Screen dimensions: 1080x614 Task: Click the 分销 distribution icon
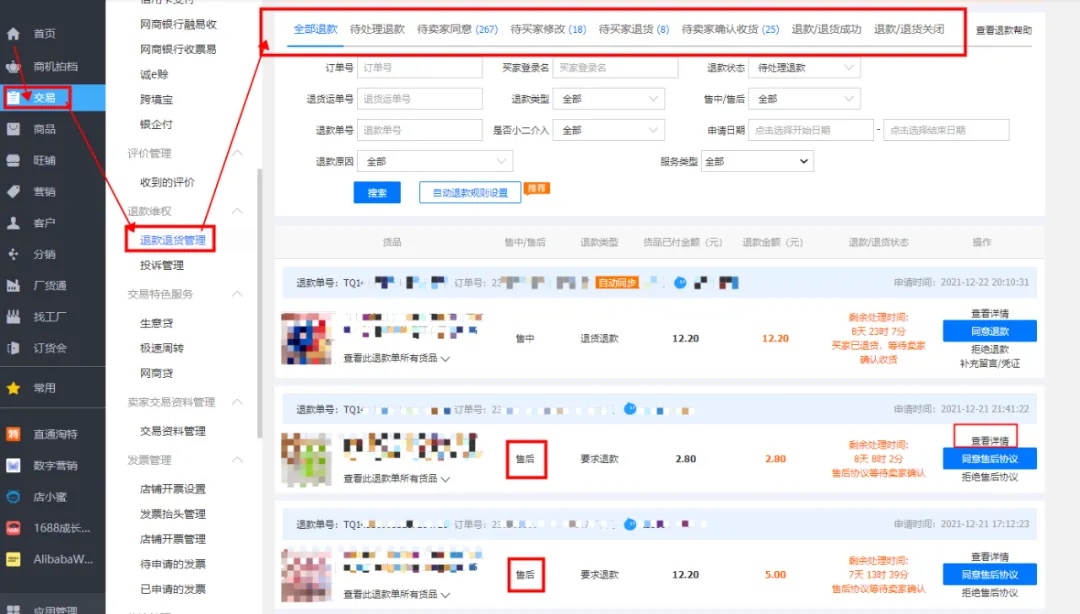(13, 254)
